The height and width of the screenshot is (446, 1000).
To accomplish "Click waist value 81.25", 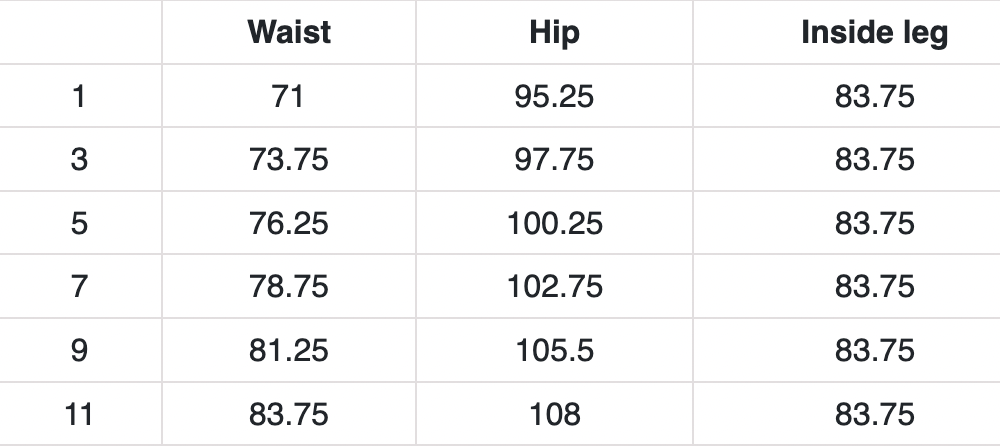I will click(288, 350).
